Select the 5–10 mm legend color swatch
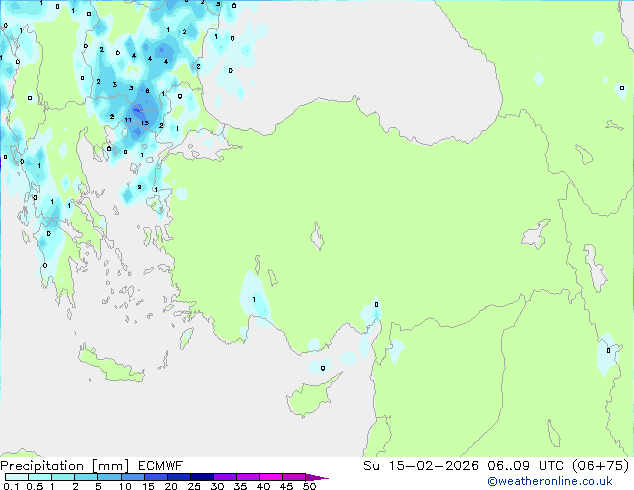Viewport: 634px width, 490px height. [x=110, y=477]
